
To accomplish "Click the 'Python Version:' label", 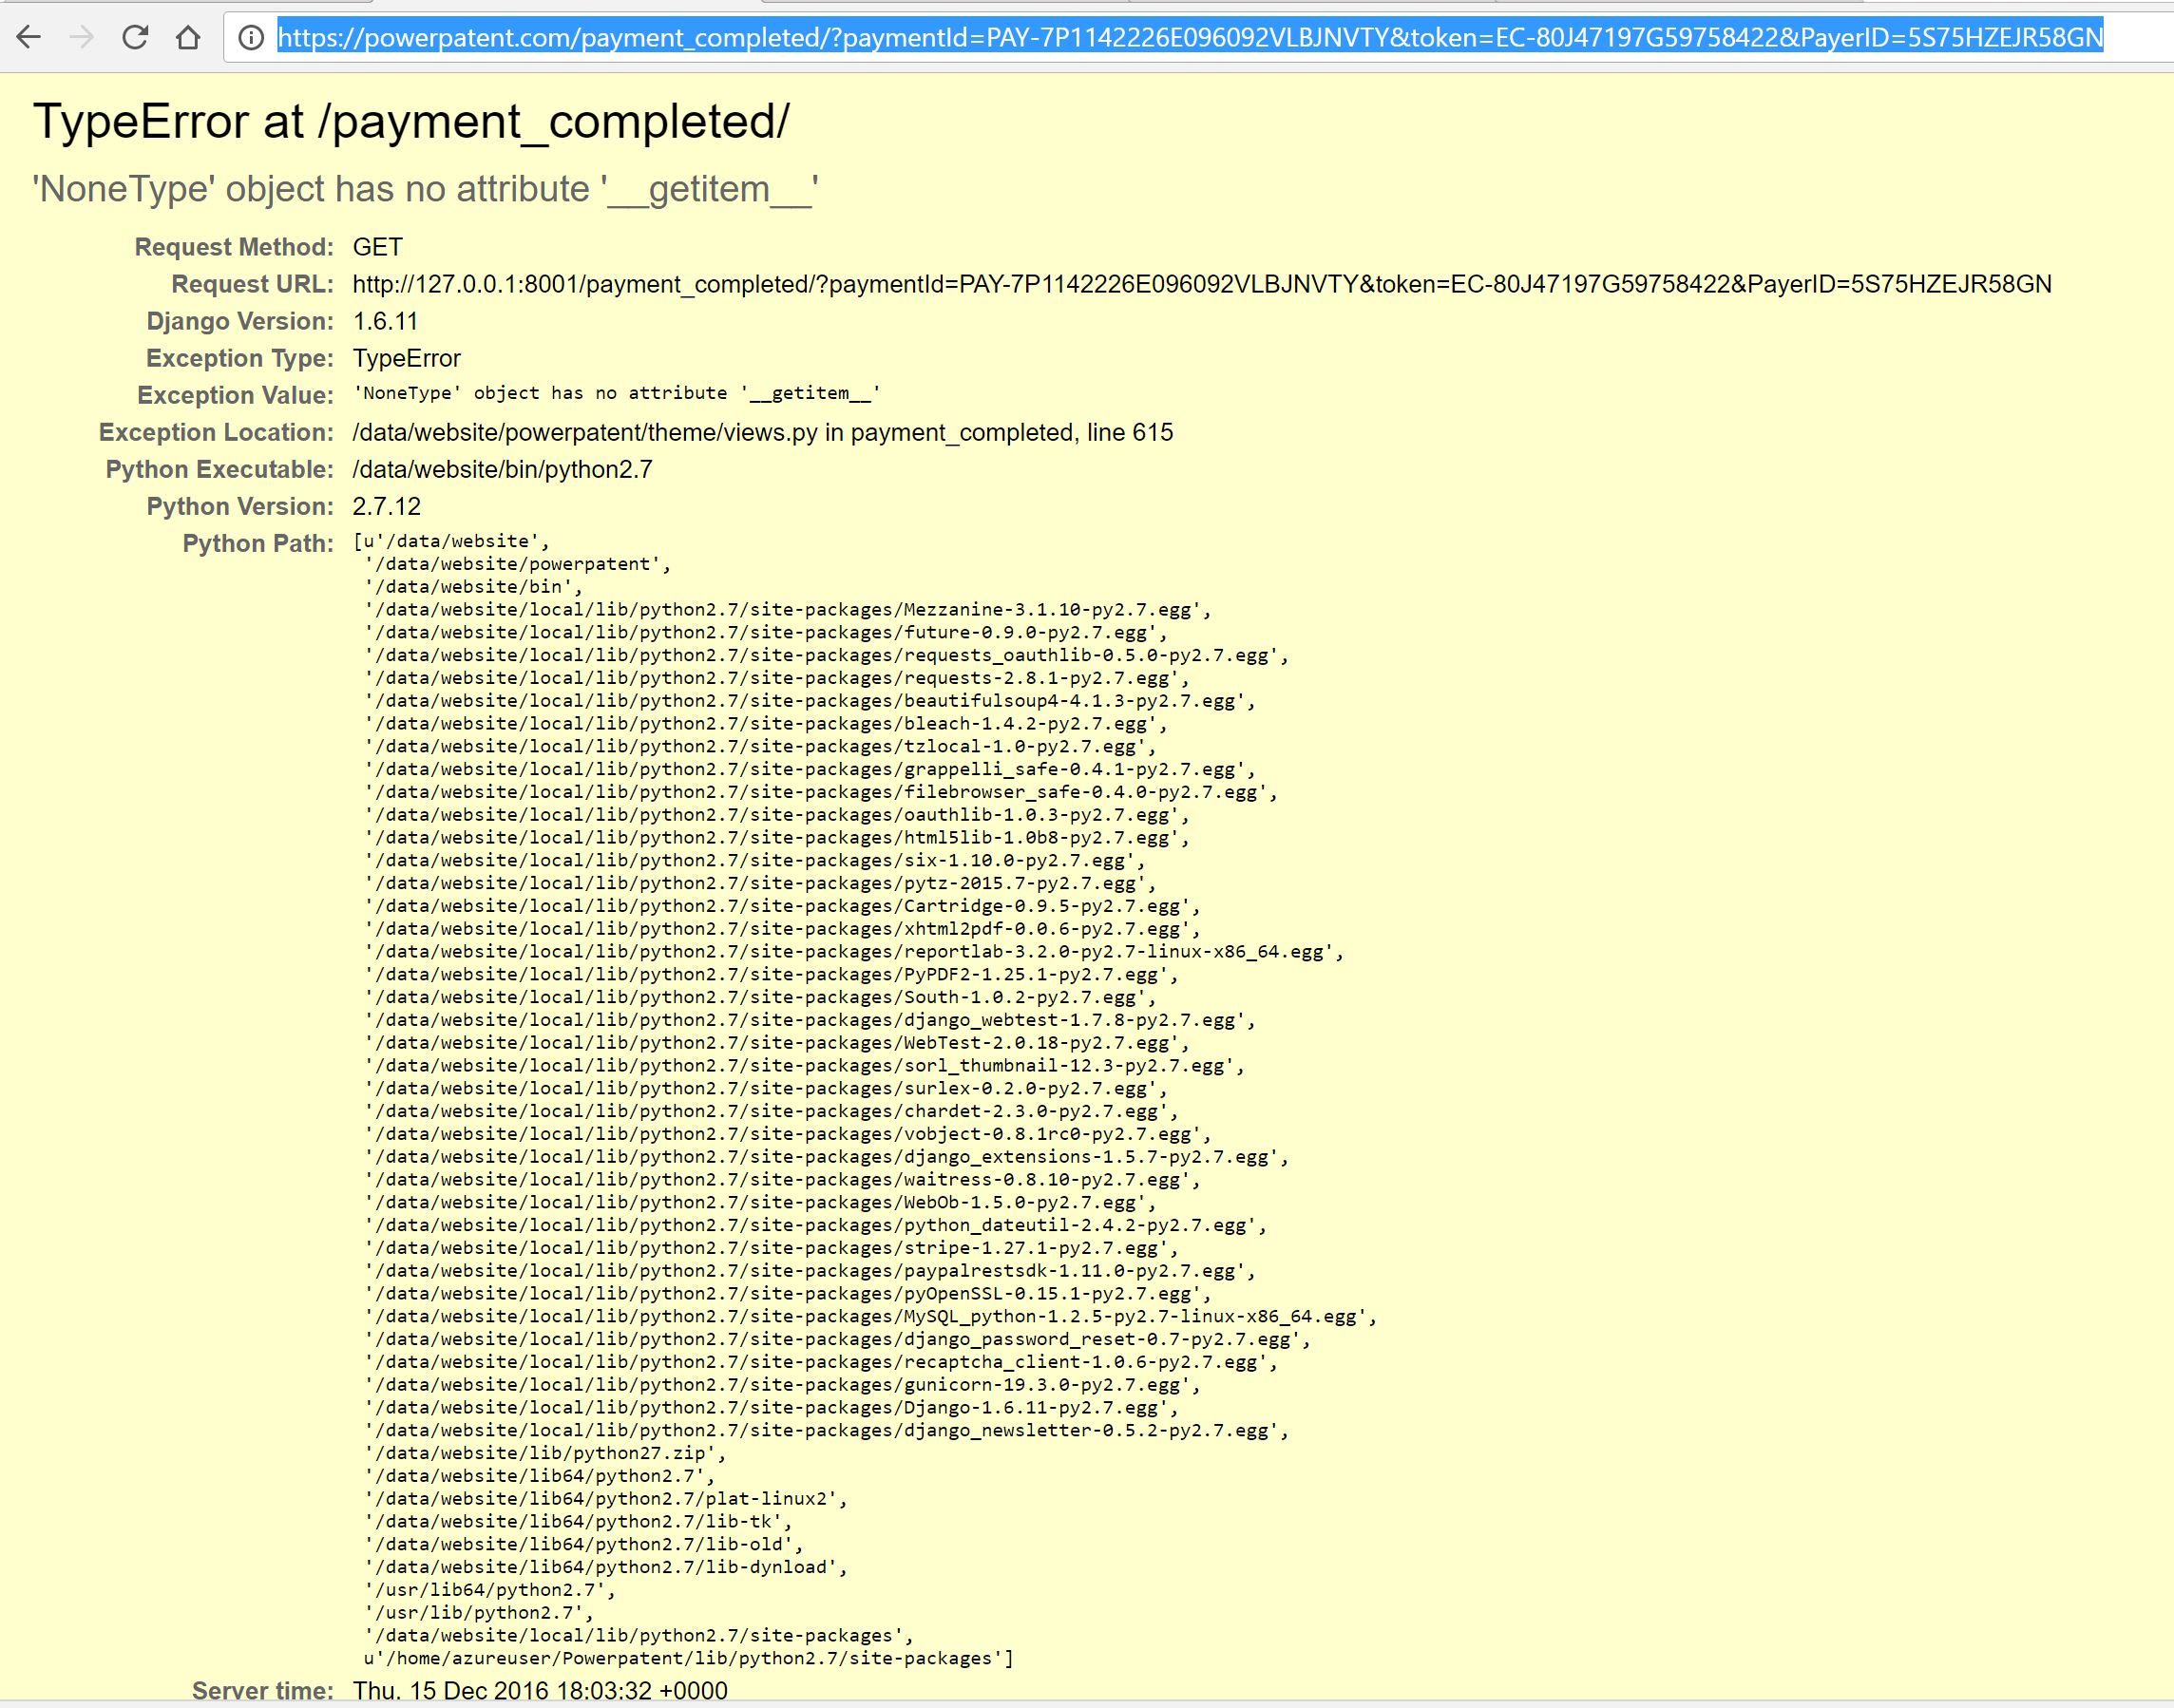I will click(240, 506).
